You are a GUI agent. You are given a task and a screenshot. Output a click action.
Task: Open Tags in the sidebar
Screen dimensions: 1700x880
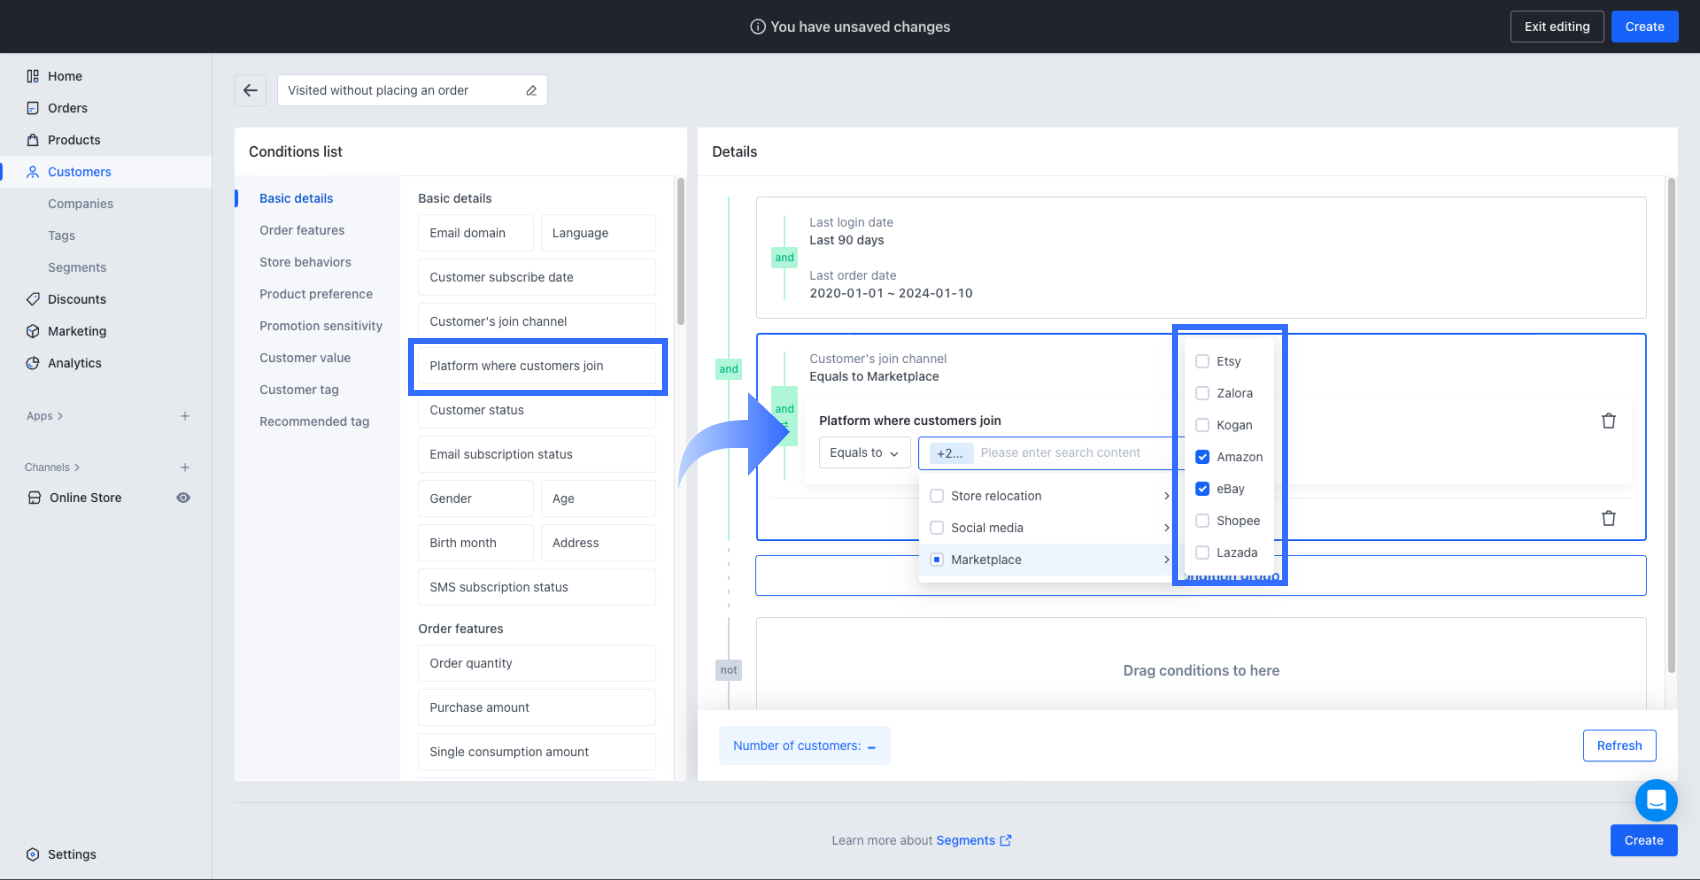coord(62,236)
